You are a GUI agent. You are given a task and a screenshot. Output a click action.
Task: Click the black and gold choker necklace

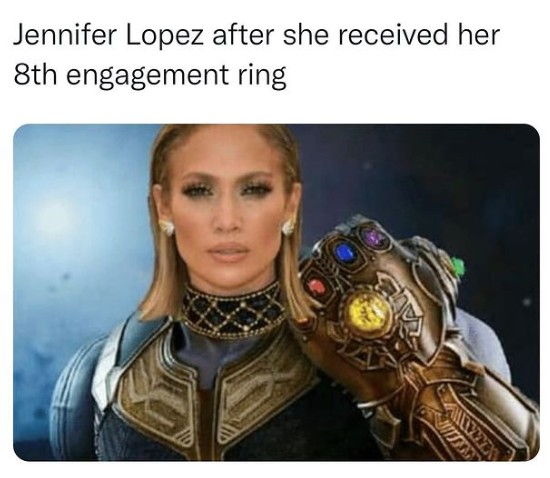pyautogui.click(x=232, y=309)
